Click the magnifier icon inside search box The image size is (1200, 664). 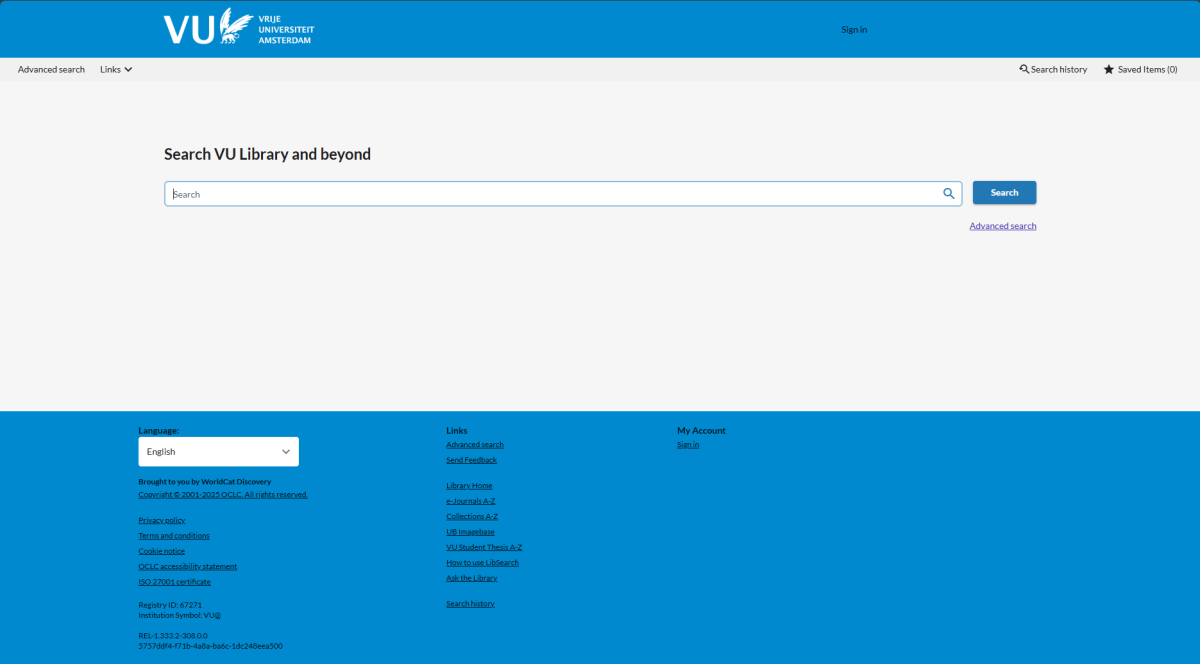[948, 194]
